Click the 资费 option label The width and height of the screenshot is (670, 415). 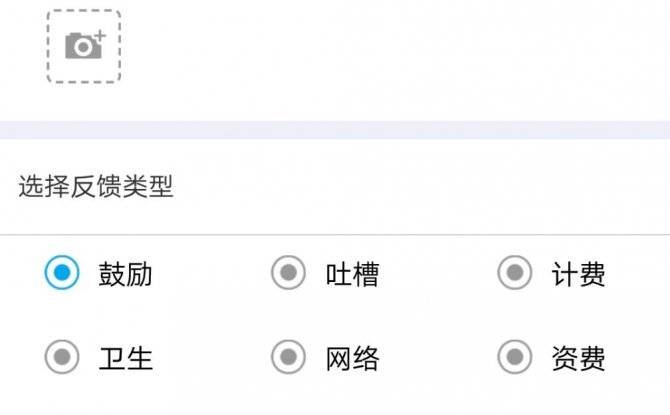click(x=578, y=358)
